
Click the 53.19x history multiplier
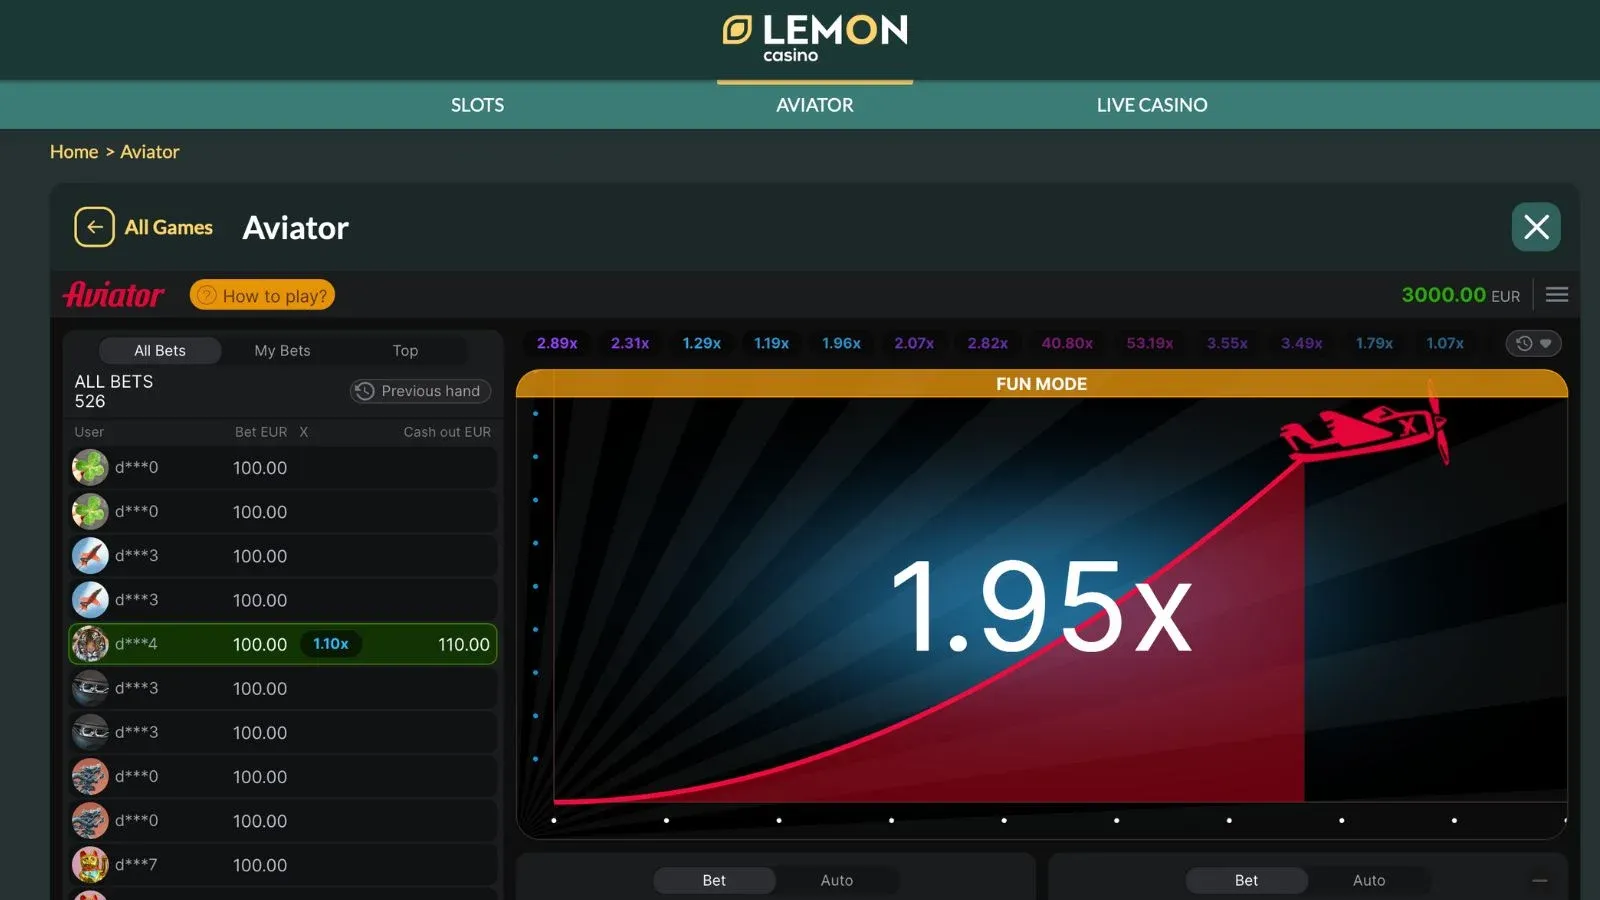pyautogui.click(x=1149, y=343)
